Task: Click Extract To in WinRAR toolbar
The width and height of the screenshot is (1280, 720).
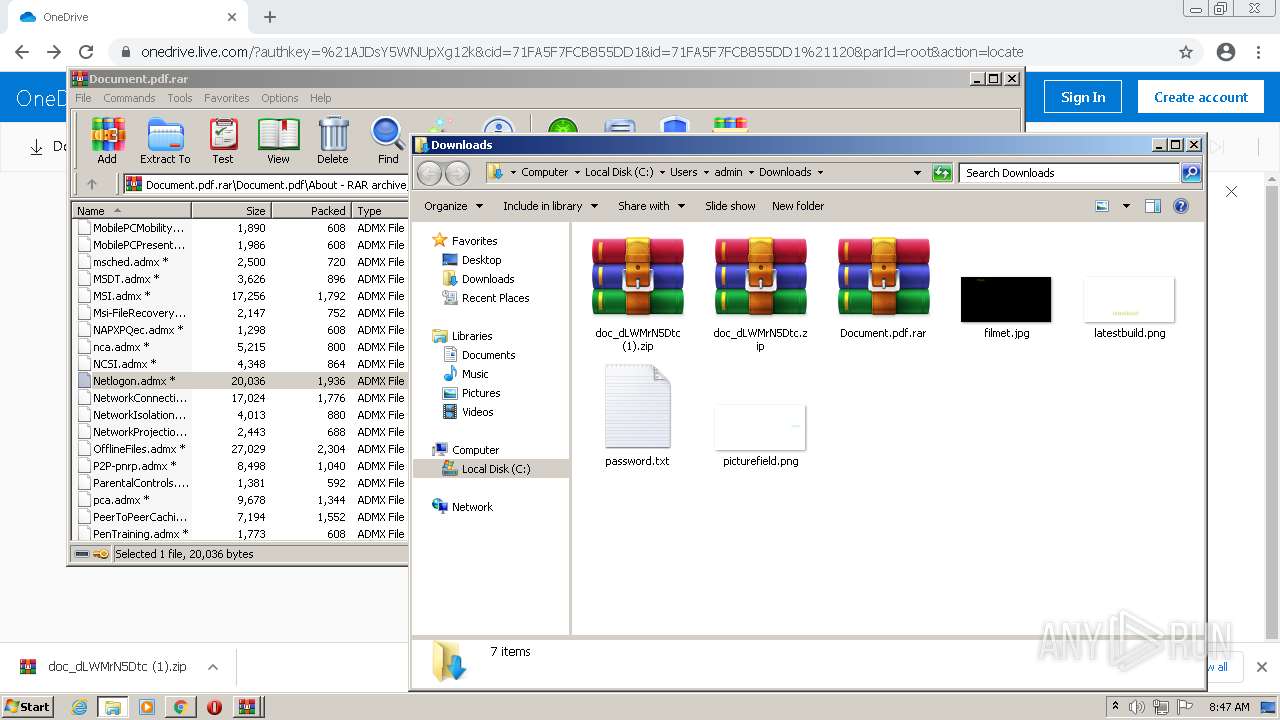Action: 165,140
